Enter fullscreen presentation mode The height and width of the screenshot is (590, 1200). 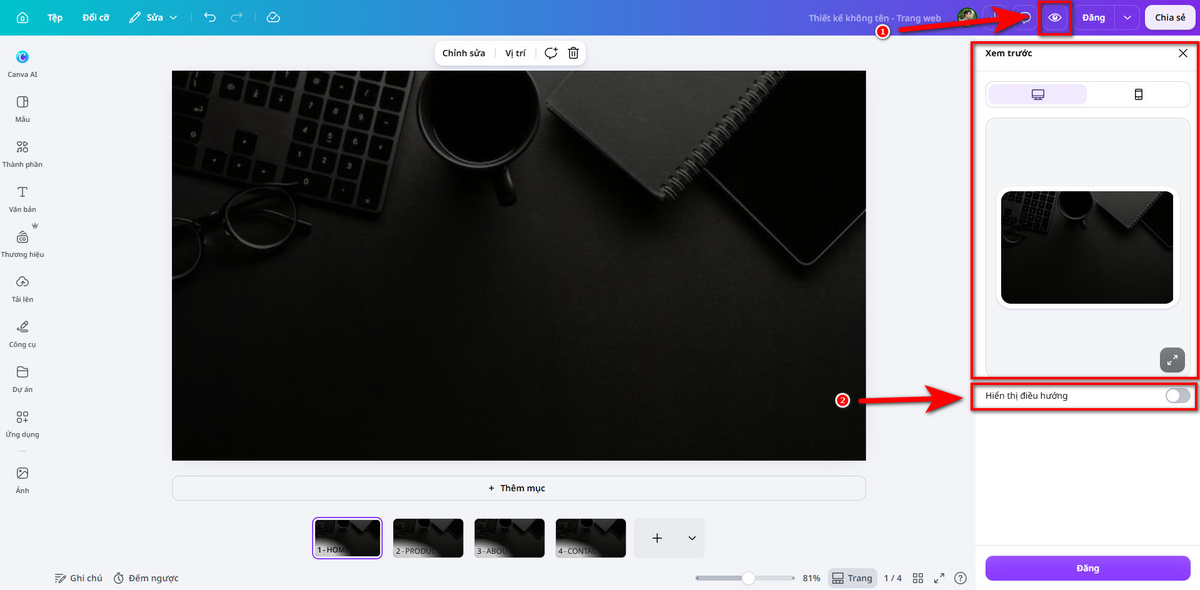939,578
